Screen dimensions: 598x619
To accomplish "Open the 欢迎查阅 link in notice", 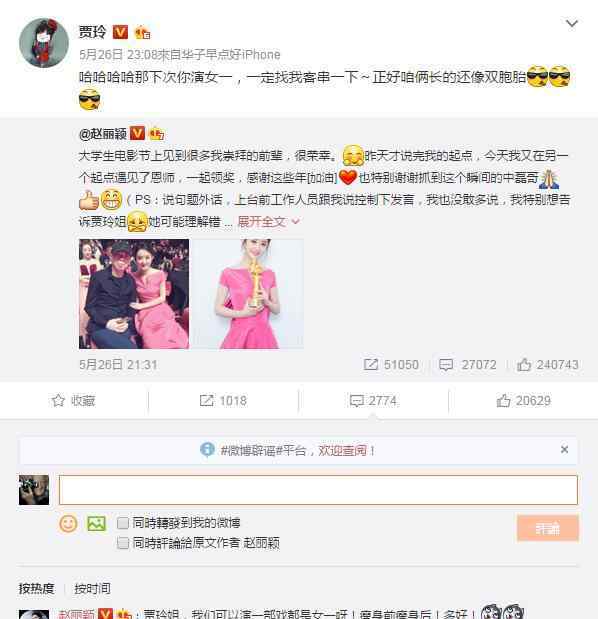I will 343,450.
